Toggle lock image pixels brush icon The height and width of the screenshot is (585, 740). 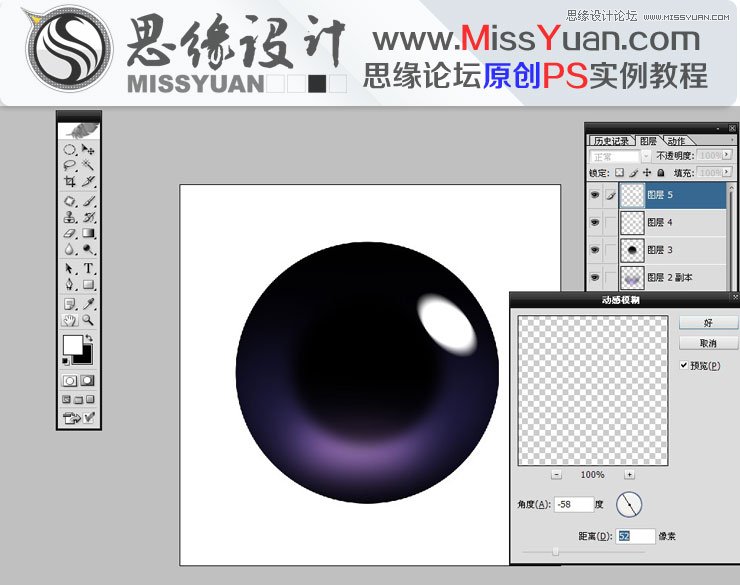633,173
